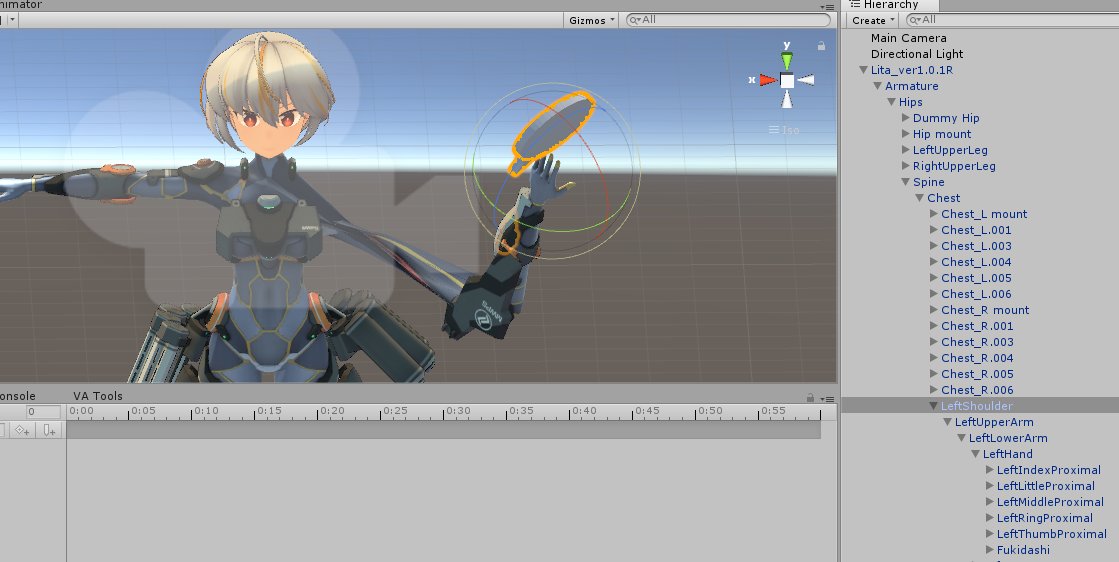
Task: Select Chest_R.001 in Hierarchy
Action: click(977, 326)
